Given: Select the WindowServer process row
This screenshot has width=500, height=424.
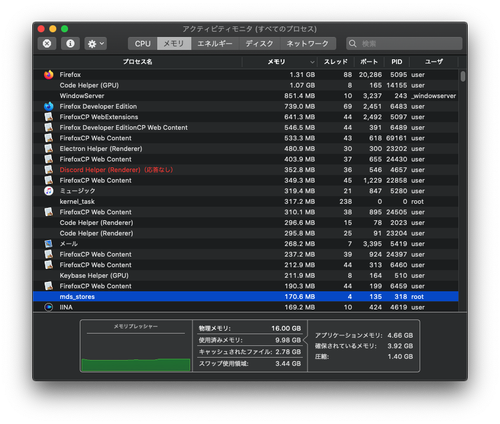Looking at the screenshot, I should 246,96.
